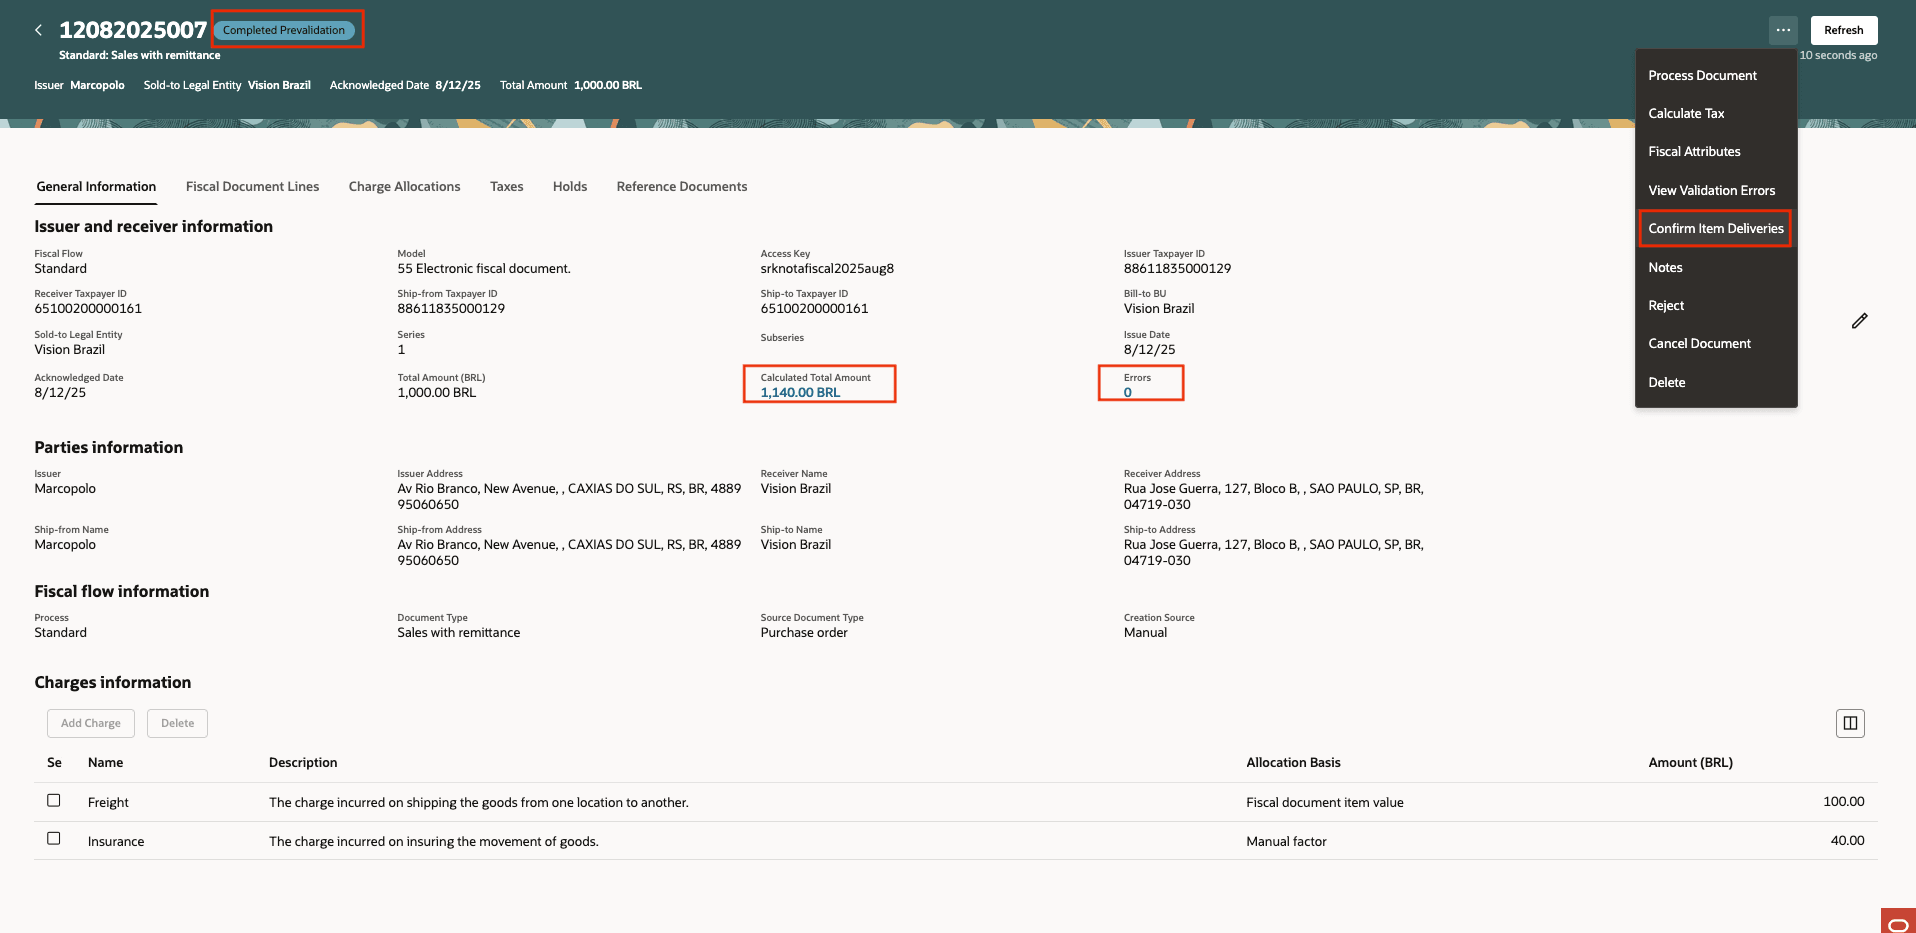Click the Allocation Basis column header
Viewport: 1916px width, 933px height.
coord(1293,763)
